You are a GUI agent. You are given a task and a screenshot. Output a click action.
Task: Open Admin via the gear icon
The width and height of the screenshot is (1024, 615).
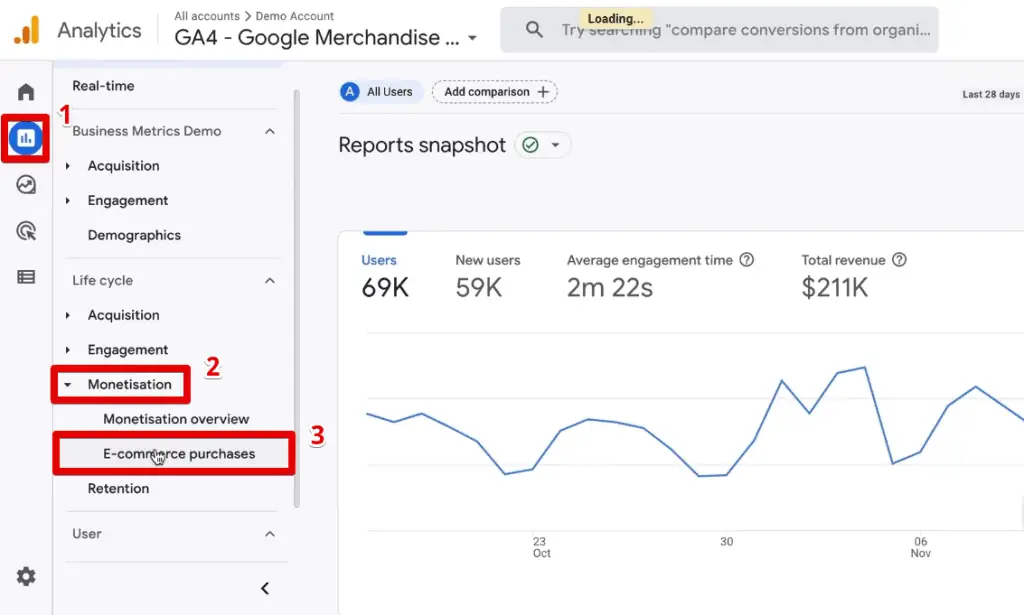point(25,576)
